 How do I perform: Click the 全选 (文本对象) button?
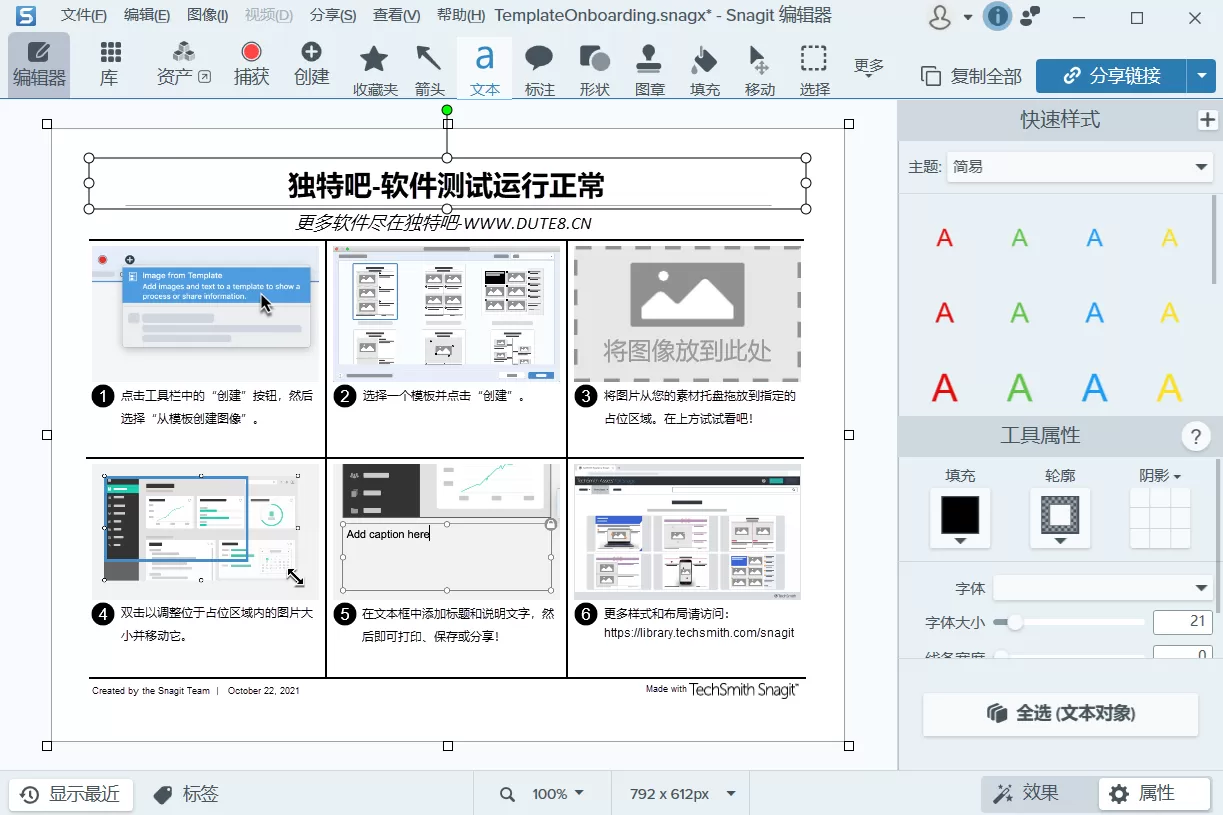coord(1060,714)
